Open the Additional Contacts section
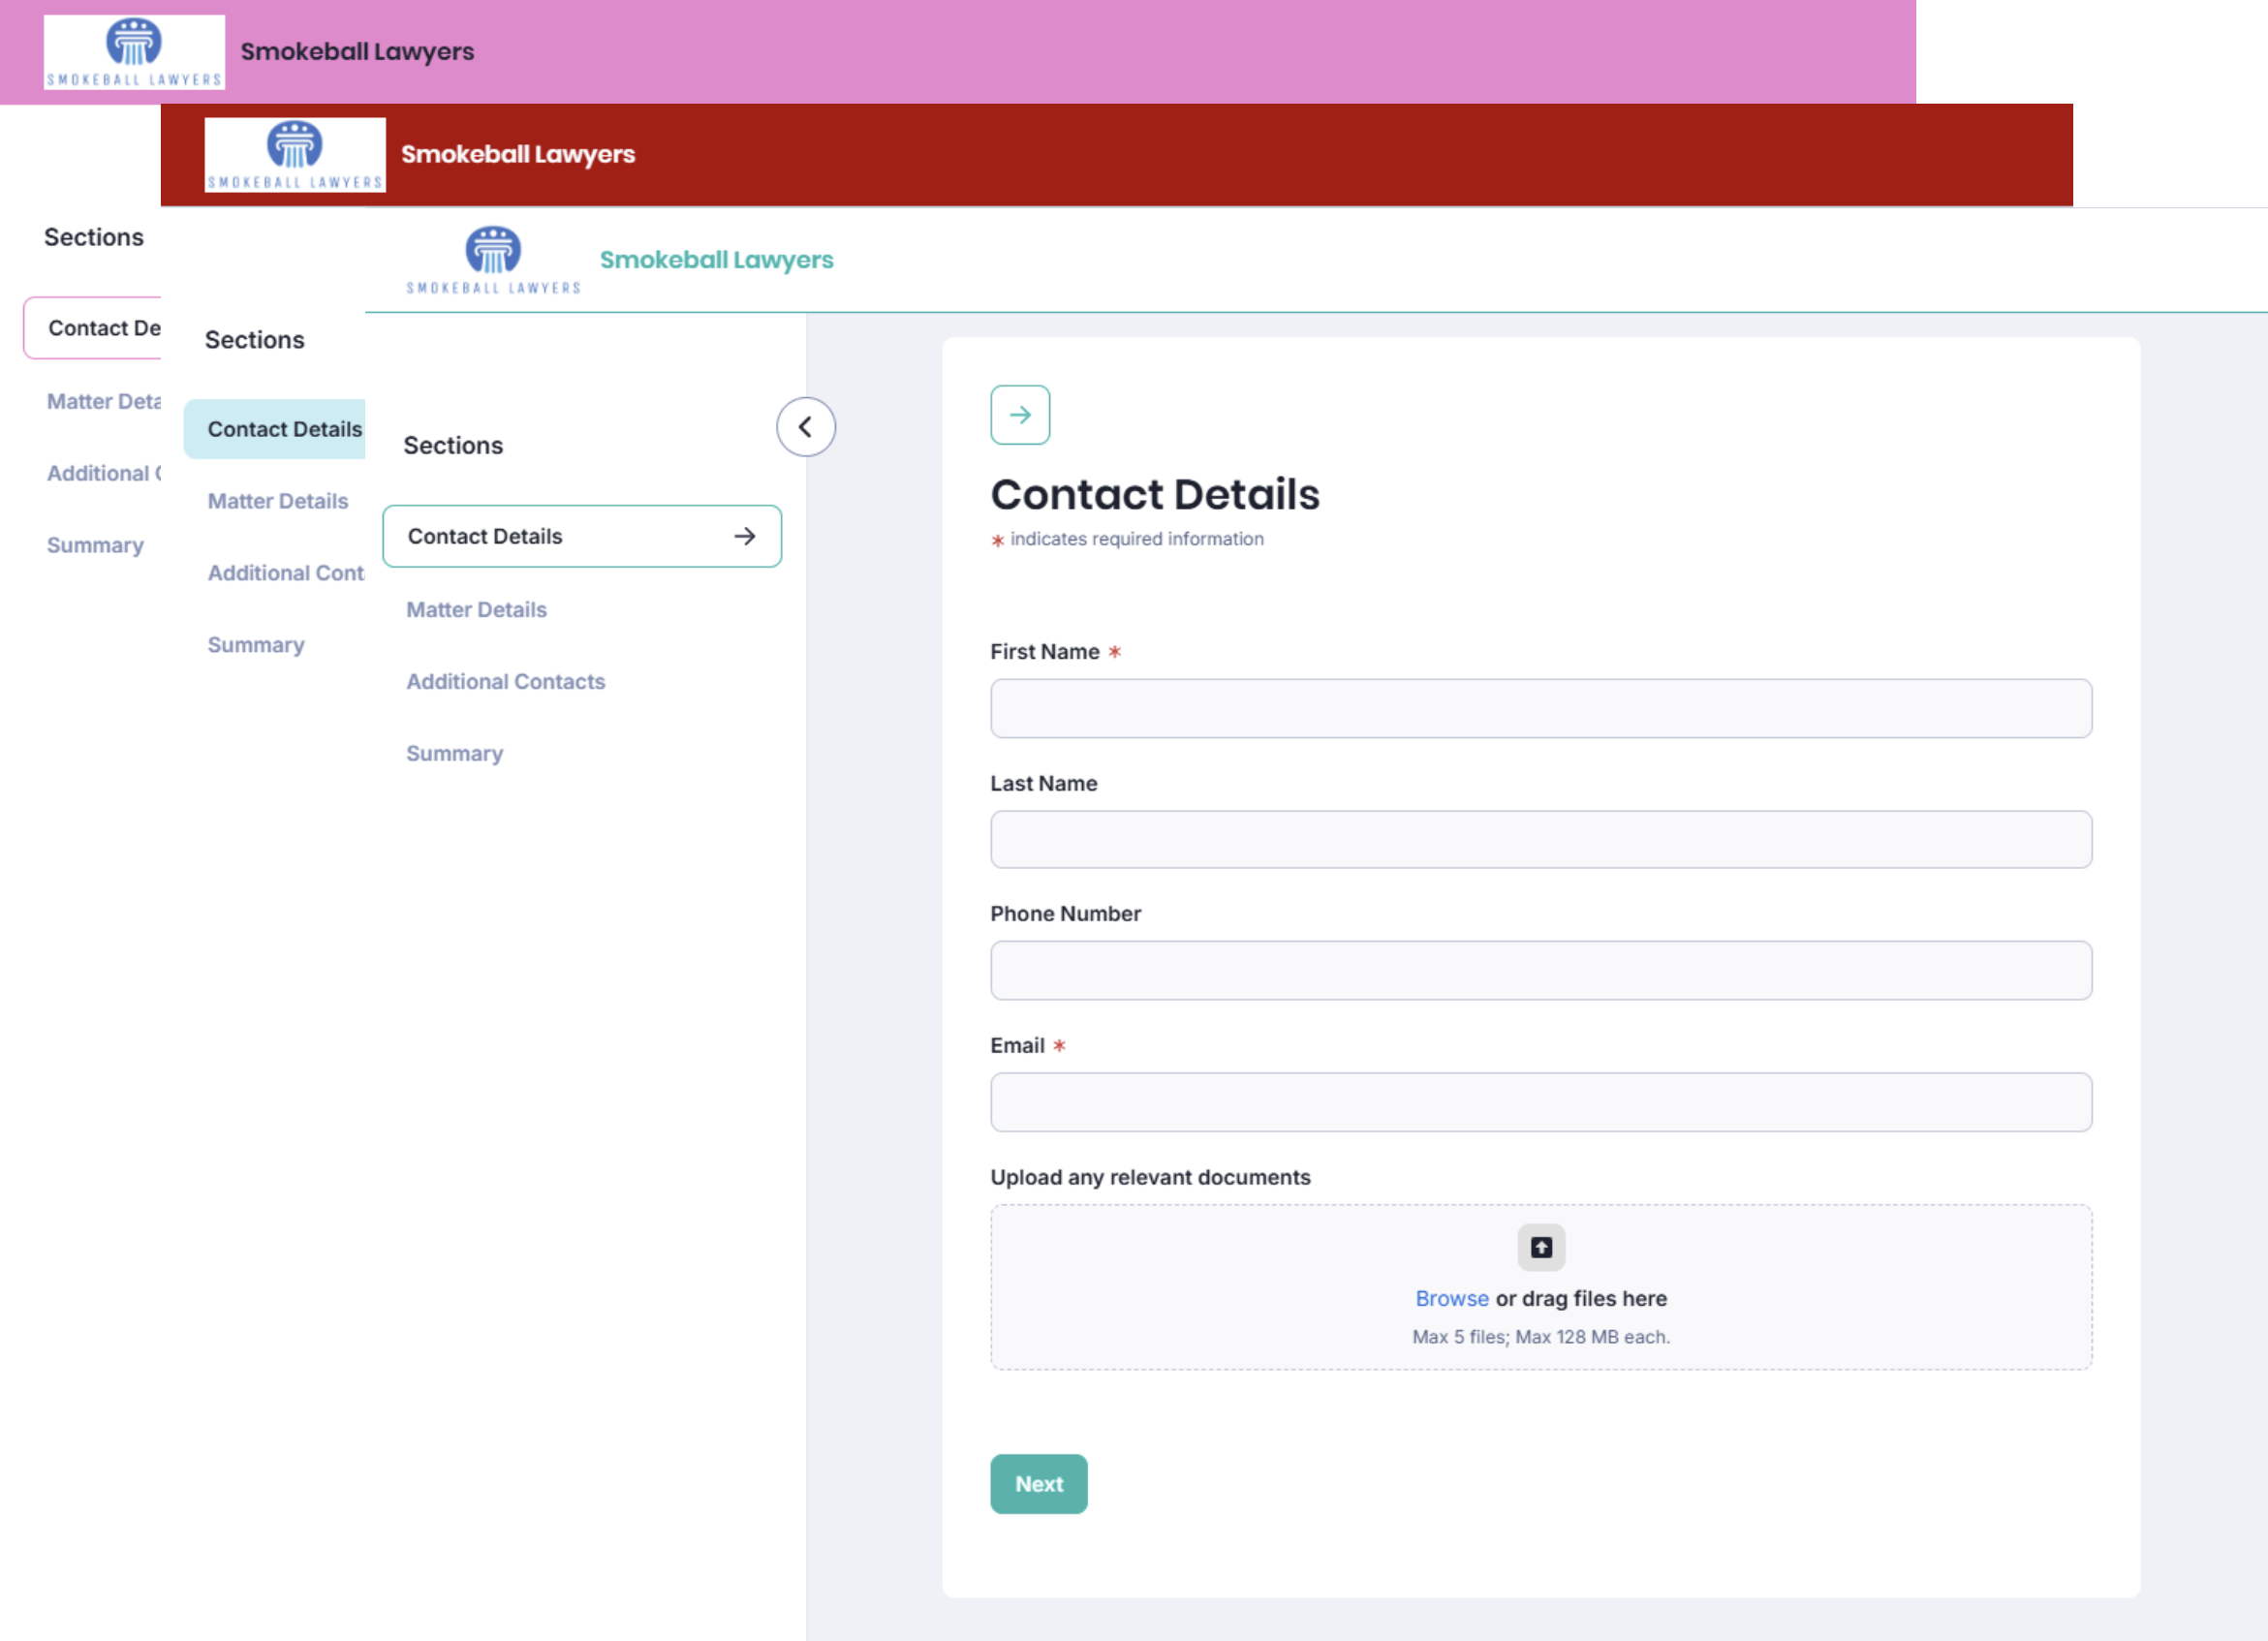This screenshot has width=2268, height=1641. point(505,681)
